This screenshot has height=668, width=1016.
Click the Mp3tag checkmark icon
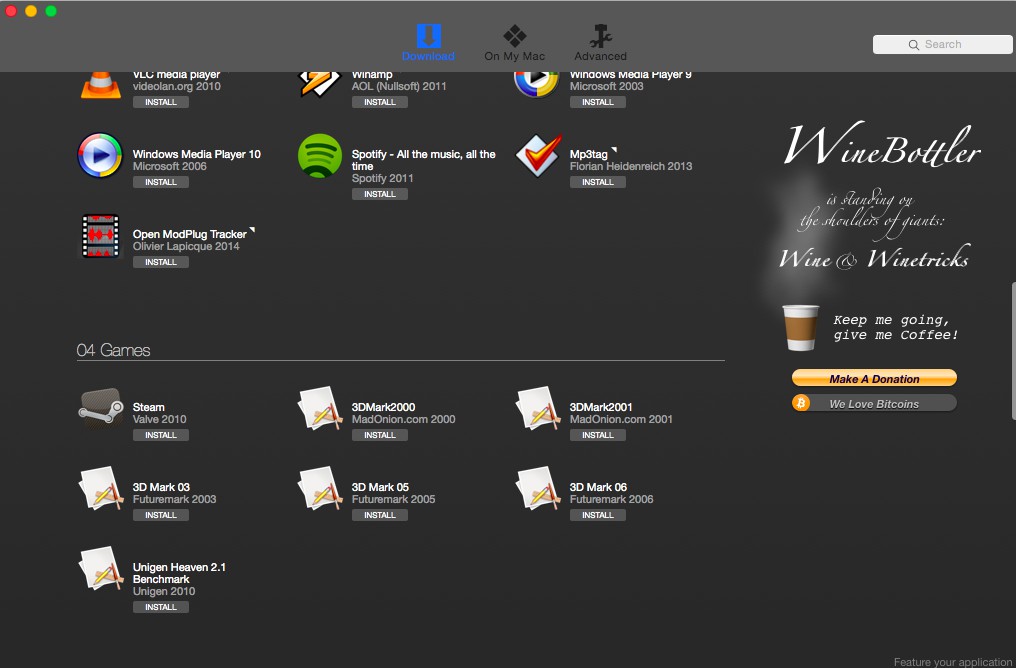(x=538, y=156)
